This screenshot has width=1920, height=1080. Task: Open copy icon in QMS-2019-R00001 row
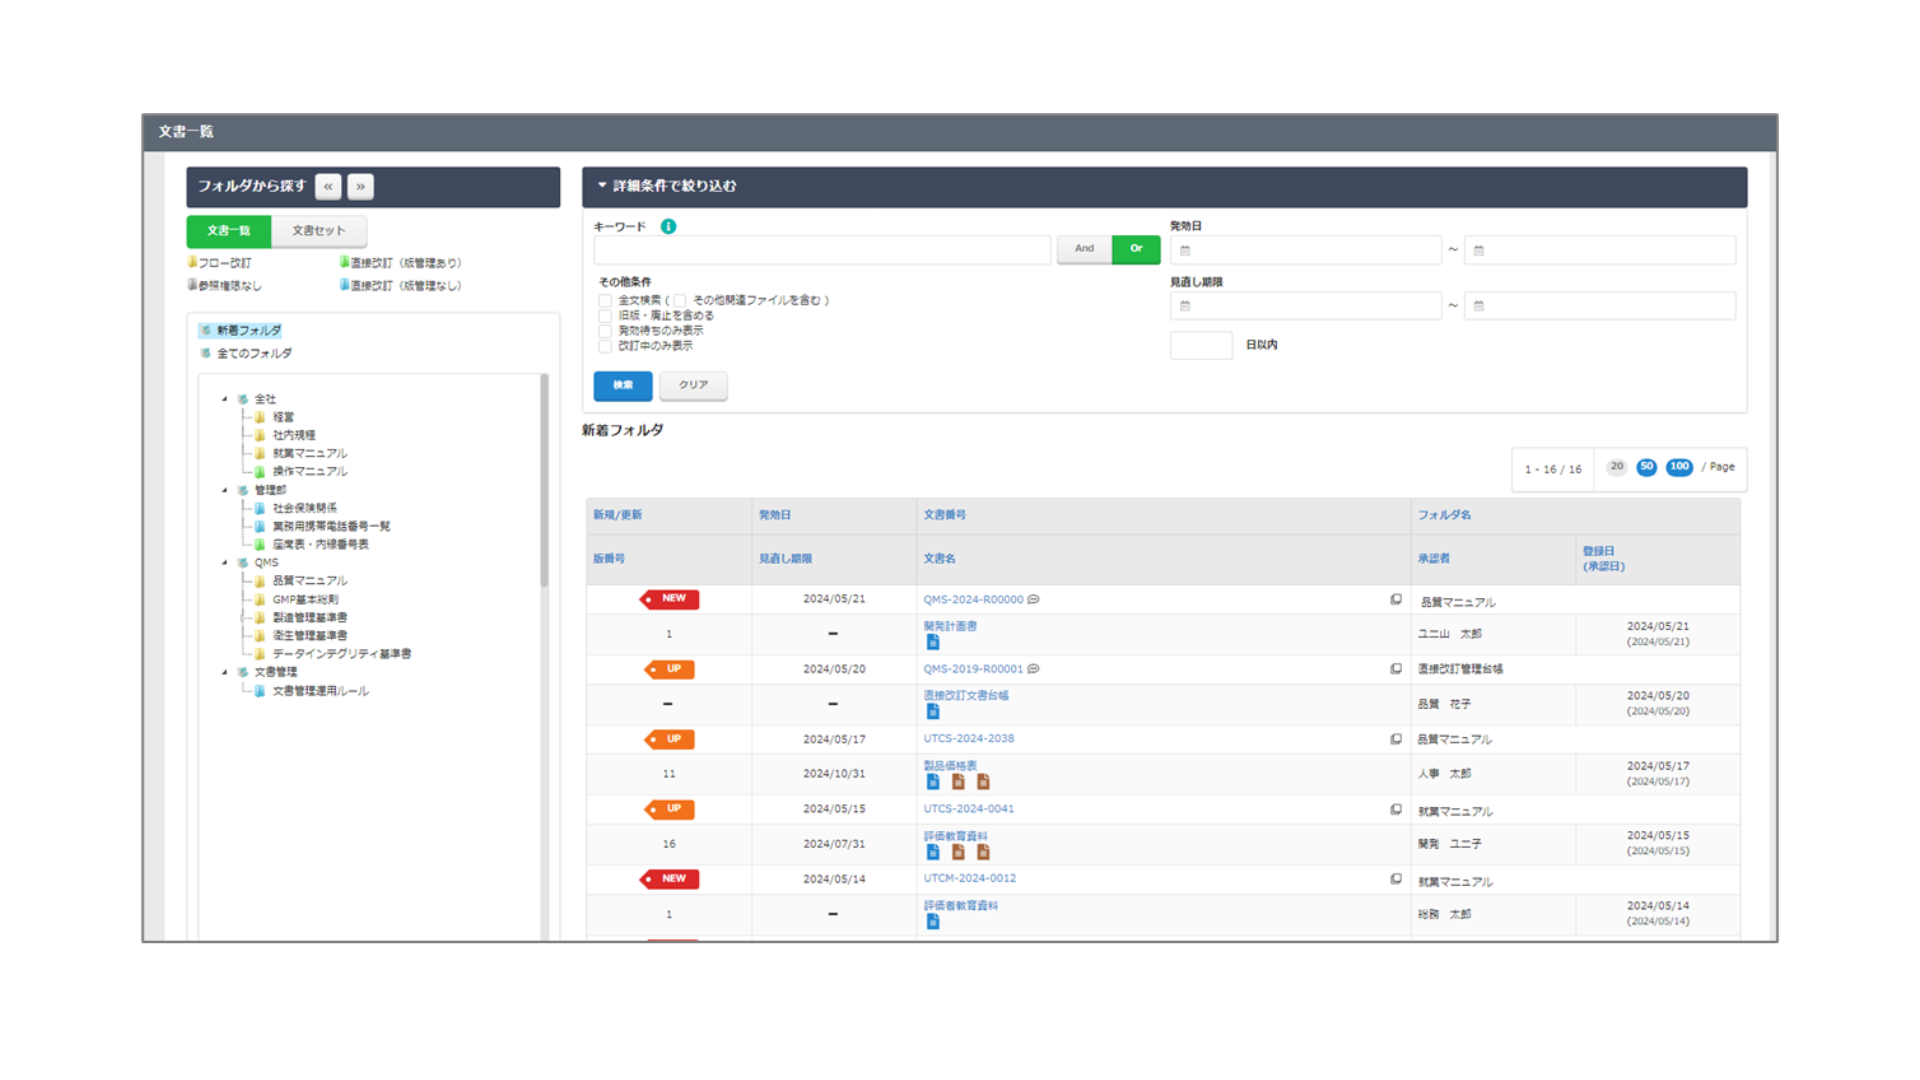click(1396, 669)
